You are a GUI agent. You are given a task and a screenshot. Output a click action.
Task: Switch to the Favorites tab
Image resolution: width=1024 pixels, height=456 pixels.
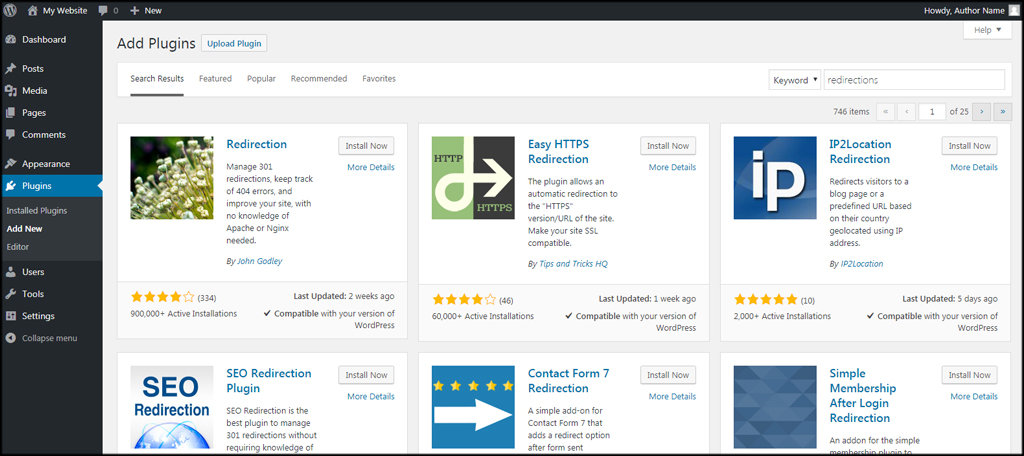(379, 78)
